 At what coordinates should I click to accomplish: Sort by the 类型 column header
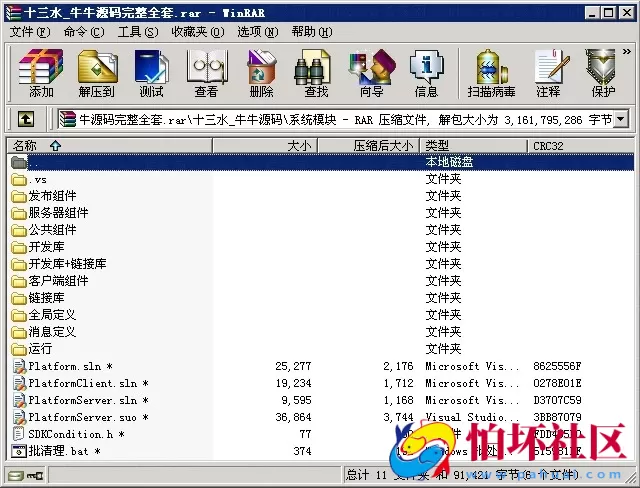(x=474, y=146)
